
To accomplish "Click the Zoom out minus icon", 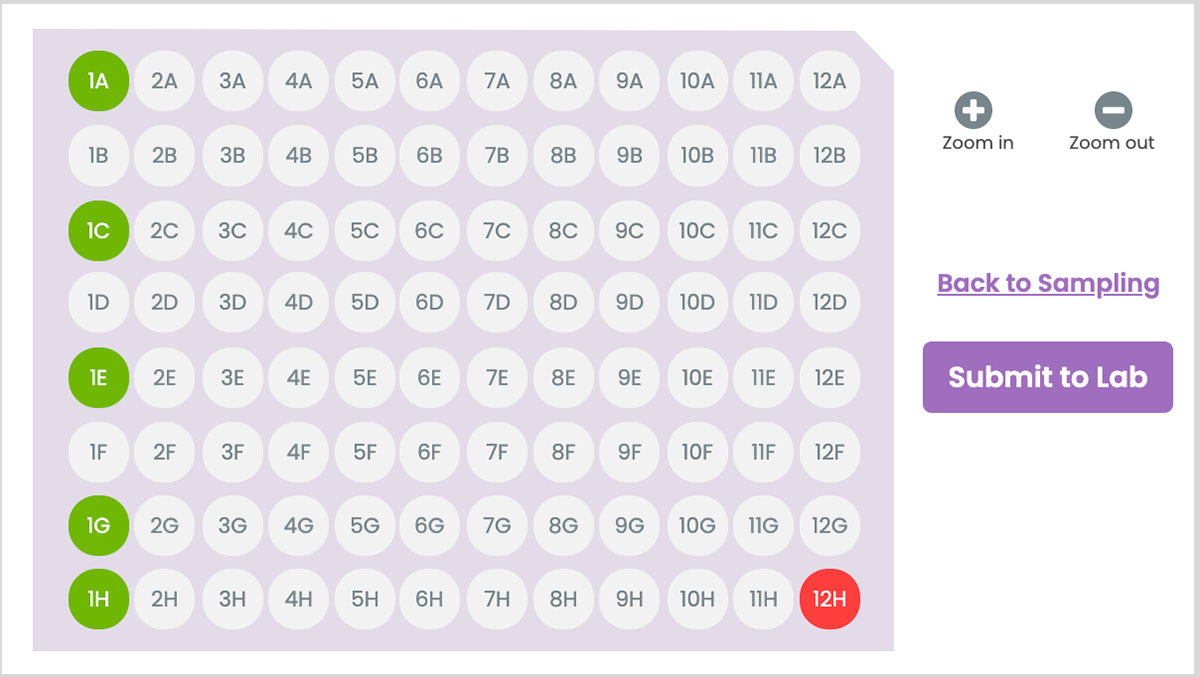I will tap(1112, 110).
